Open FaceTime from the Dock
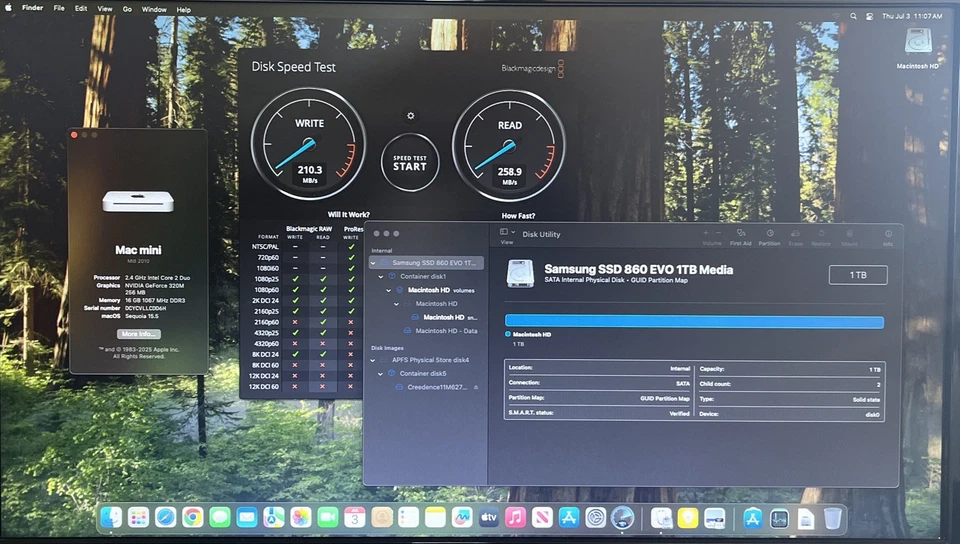 pyautogui.click(x=328, y=518)
